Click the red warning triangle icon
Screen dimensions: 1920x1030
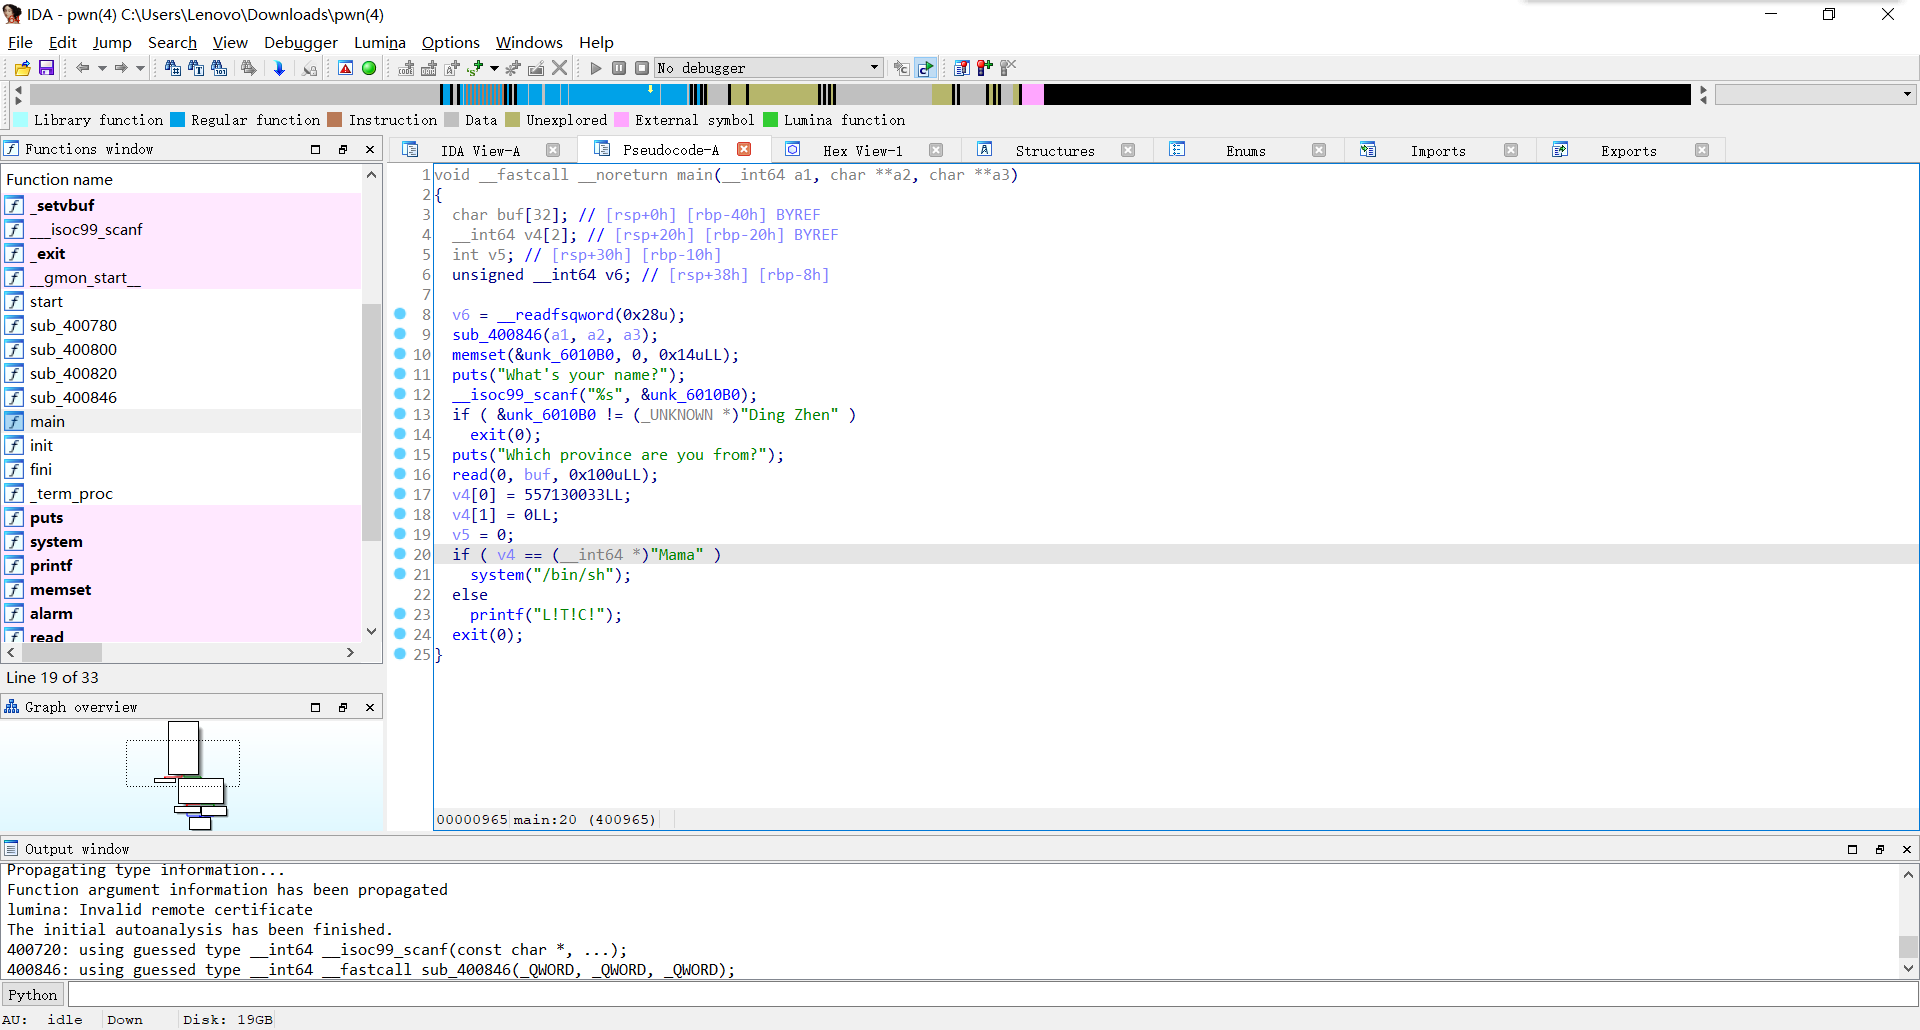(x=345, y=68)
